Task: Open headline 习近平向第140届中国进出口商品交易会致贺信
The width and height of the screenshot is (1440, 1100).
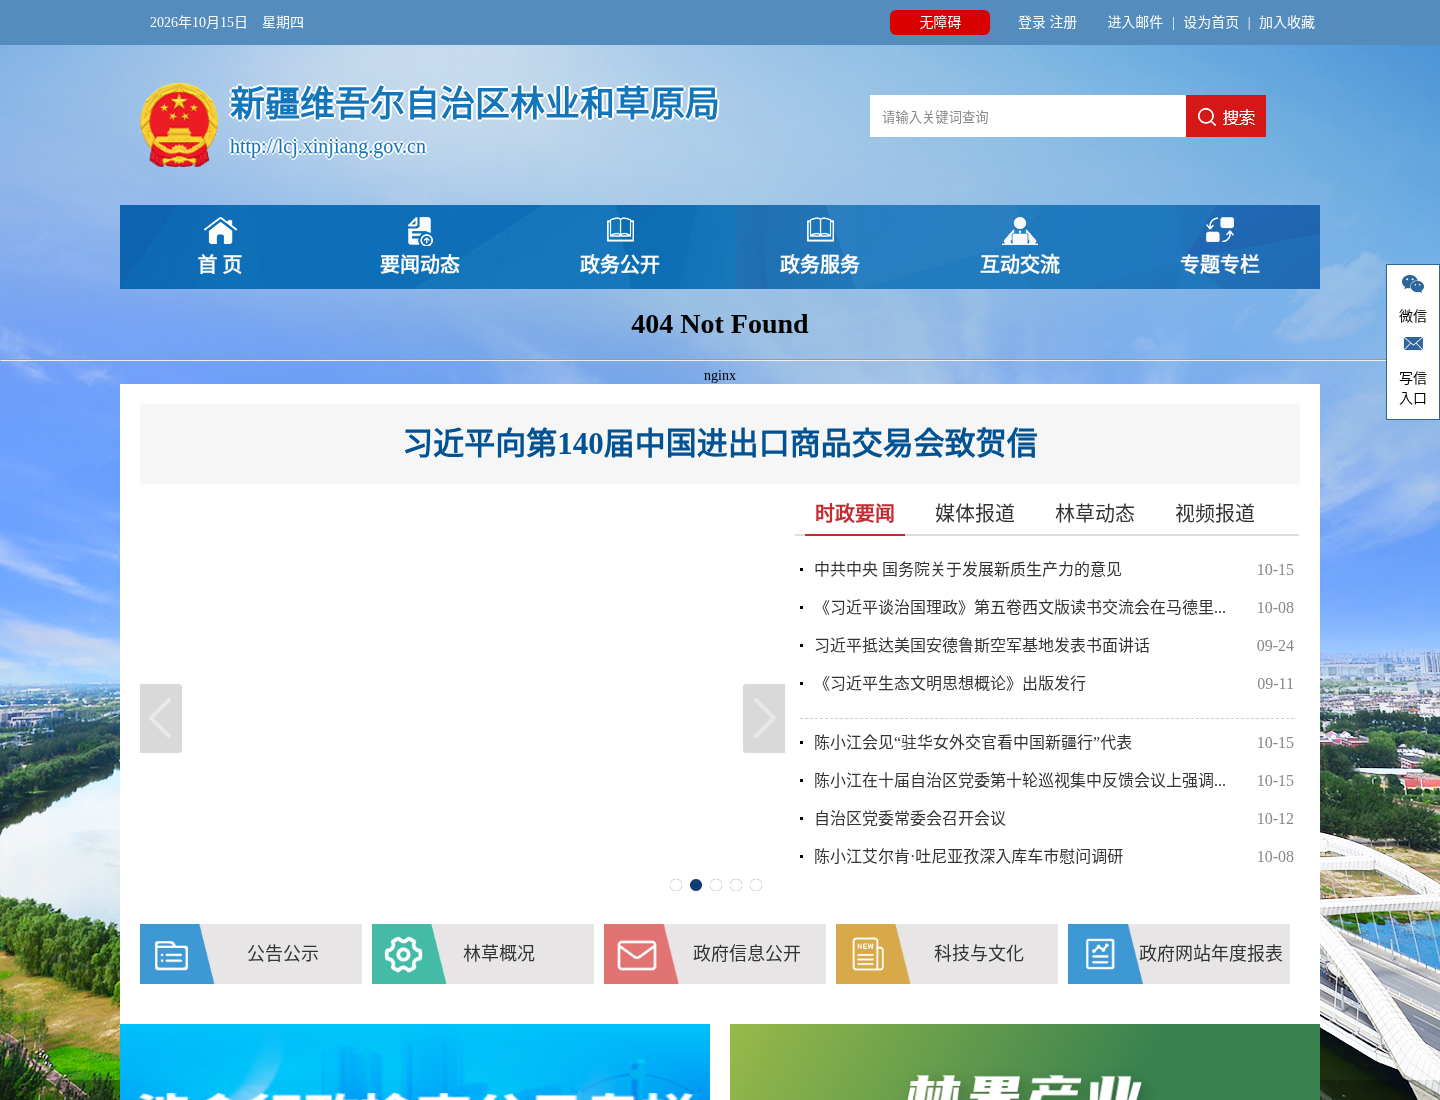Action: [720, 443]
